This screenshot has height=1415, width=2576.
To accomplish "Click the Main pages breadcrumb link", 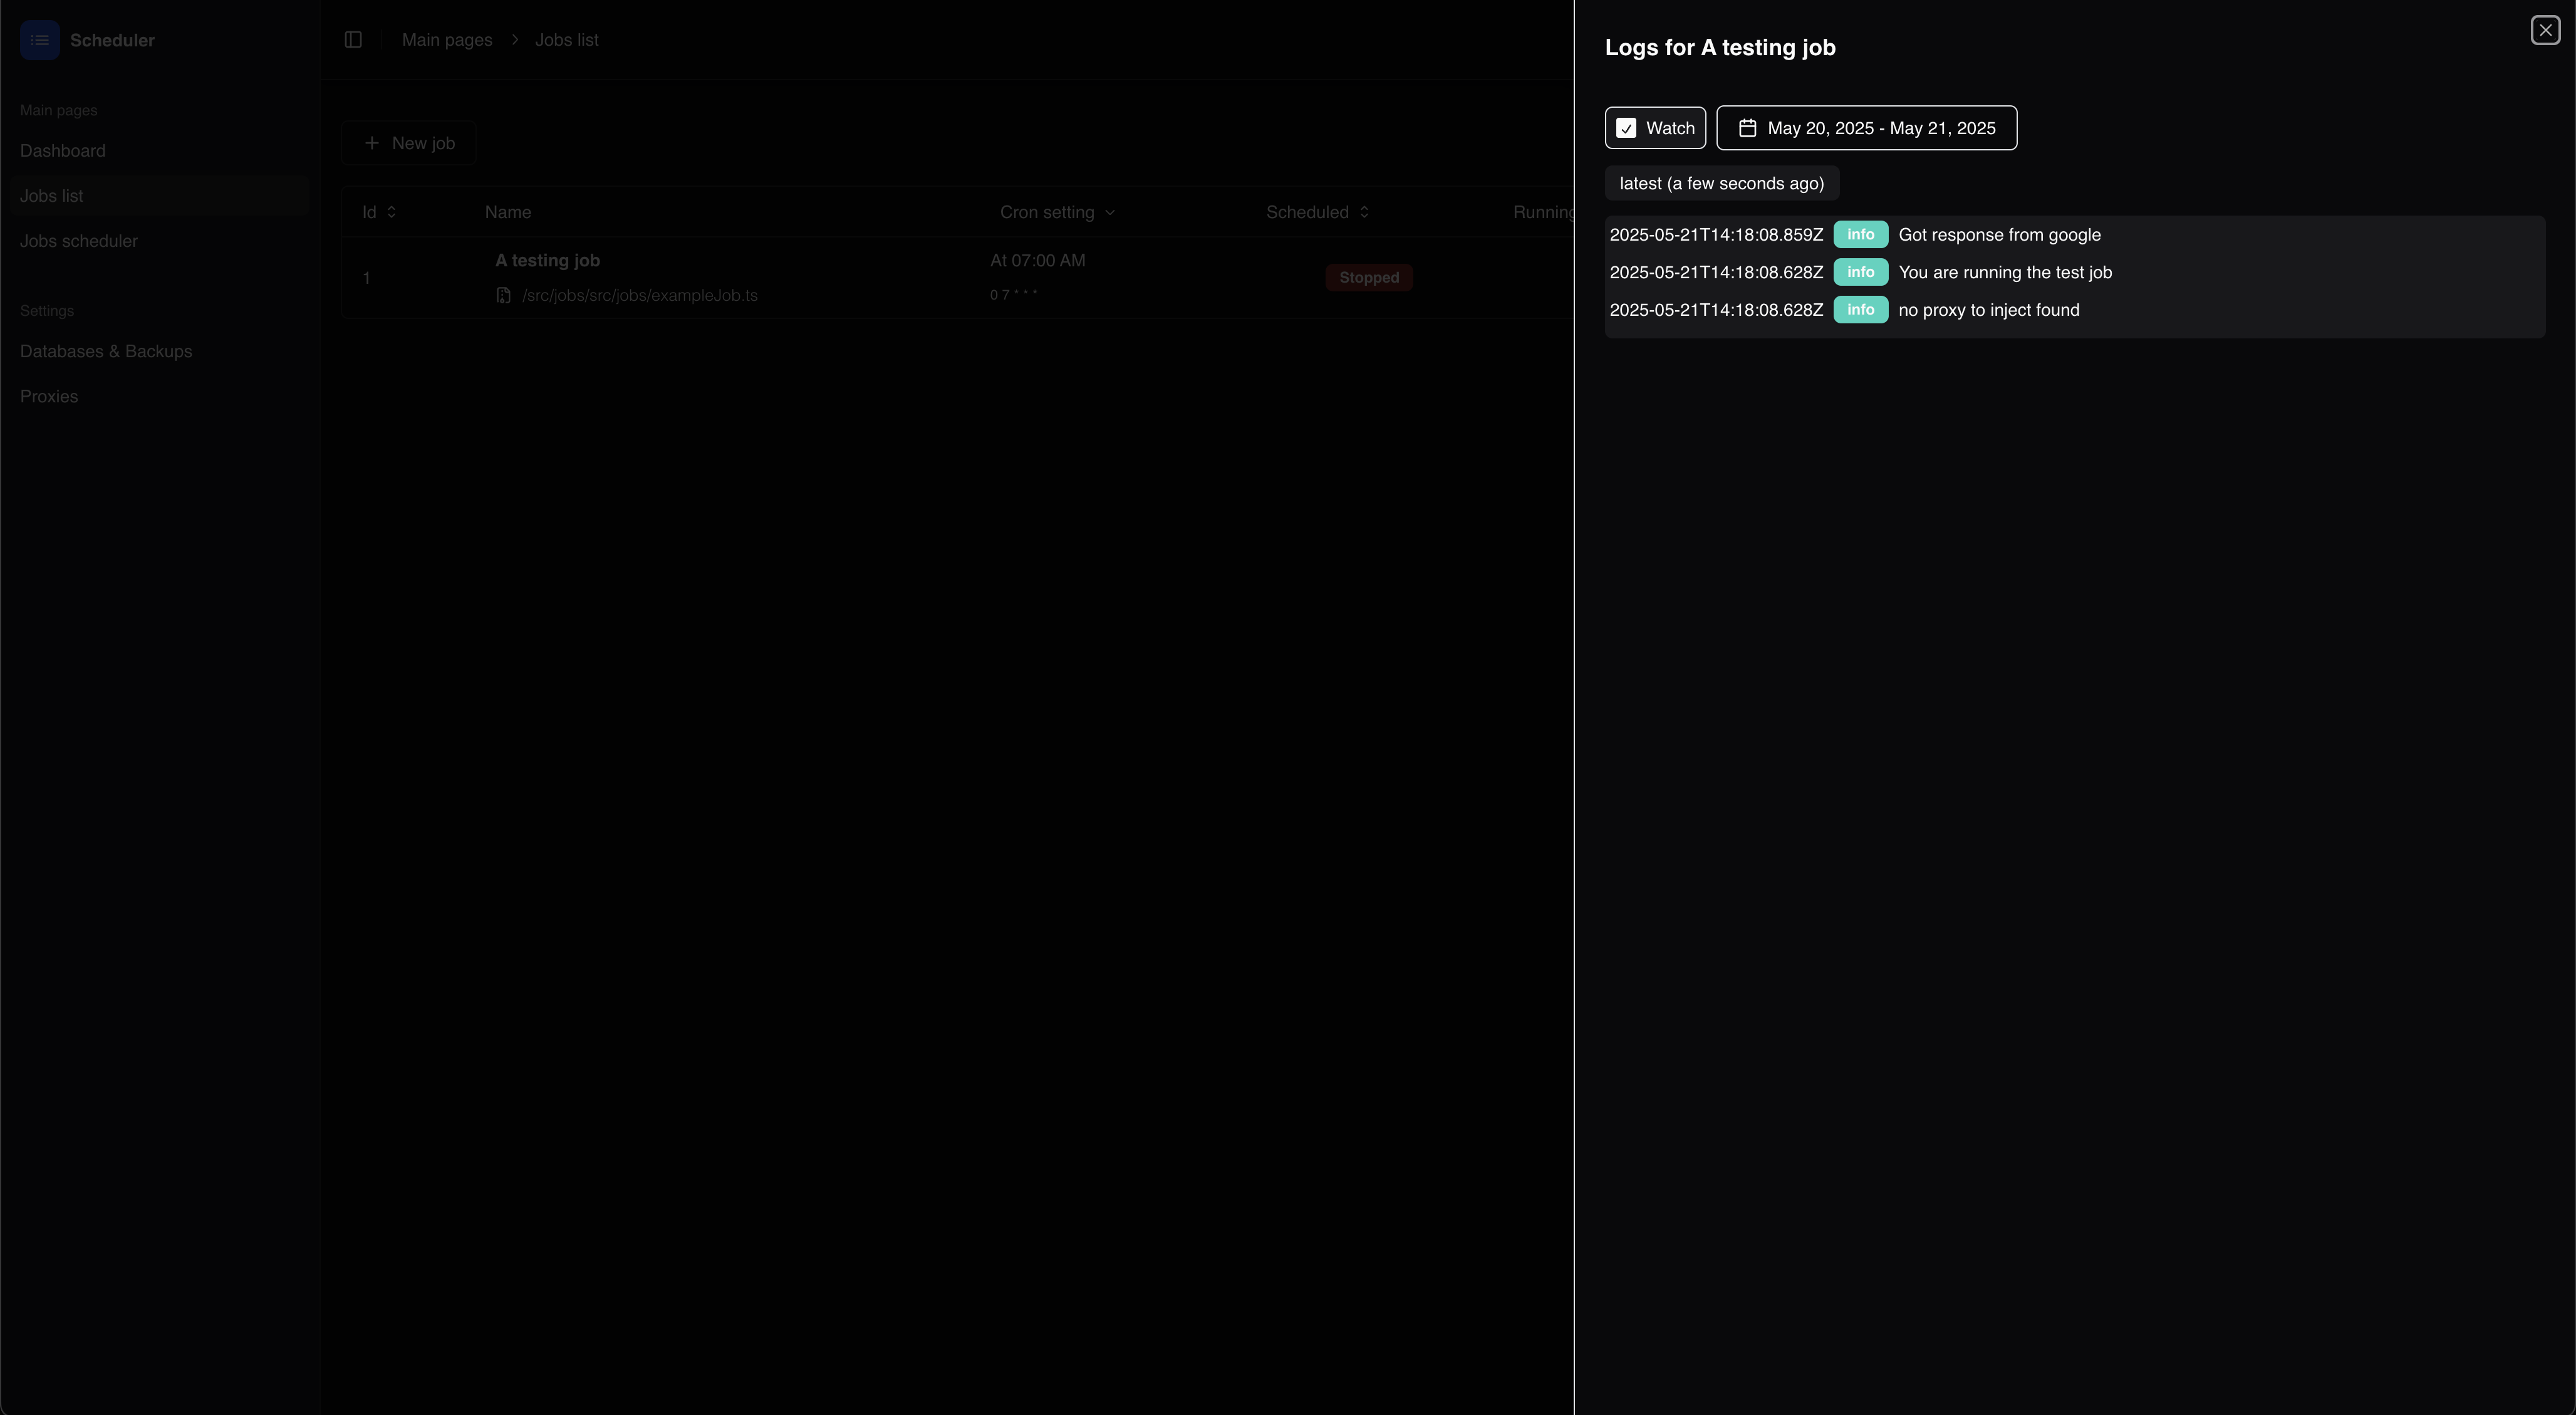I will coord(447,40).
